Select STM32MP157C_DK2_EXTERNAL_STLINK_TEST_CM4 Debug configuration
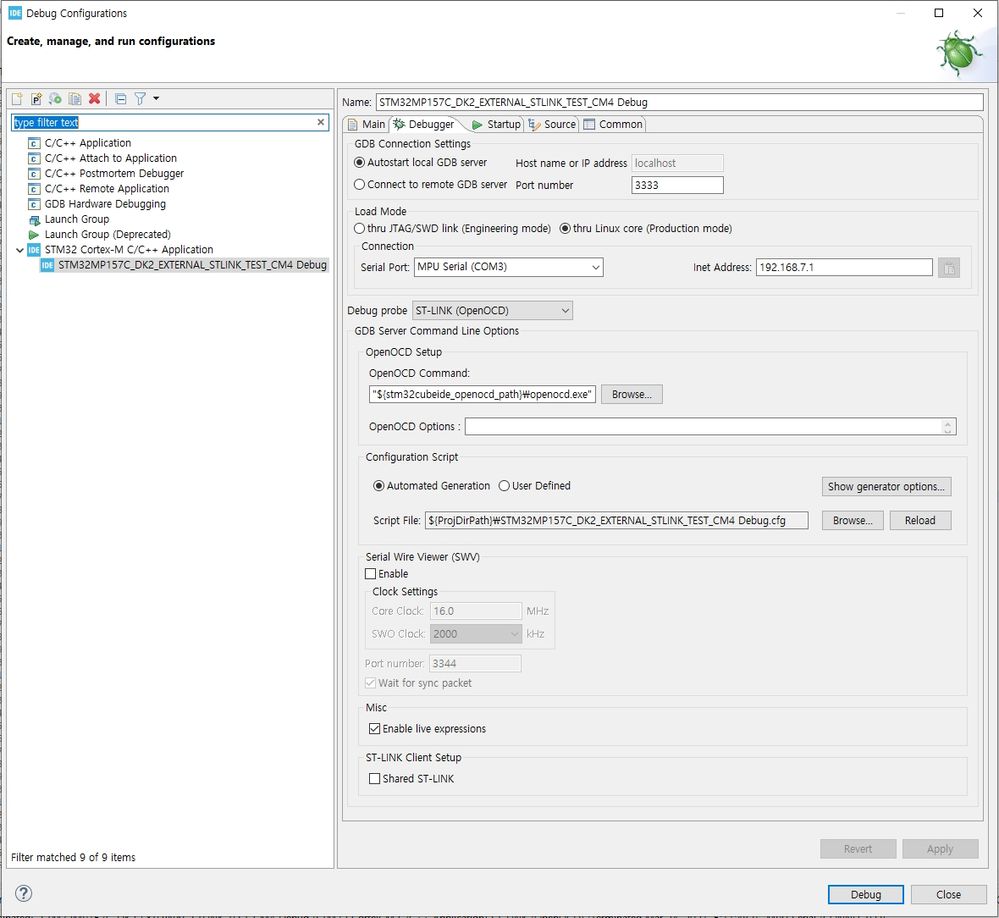Screen dimensions: 999x918 point(192,265)
